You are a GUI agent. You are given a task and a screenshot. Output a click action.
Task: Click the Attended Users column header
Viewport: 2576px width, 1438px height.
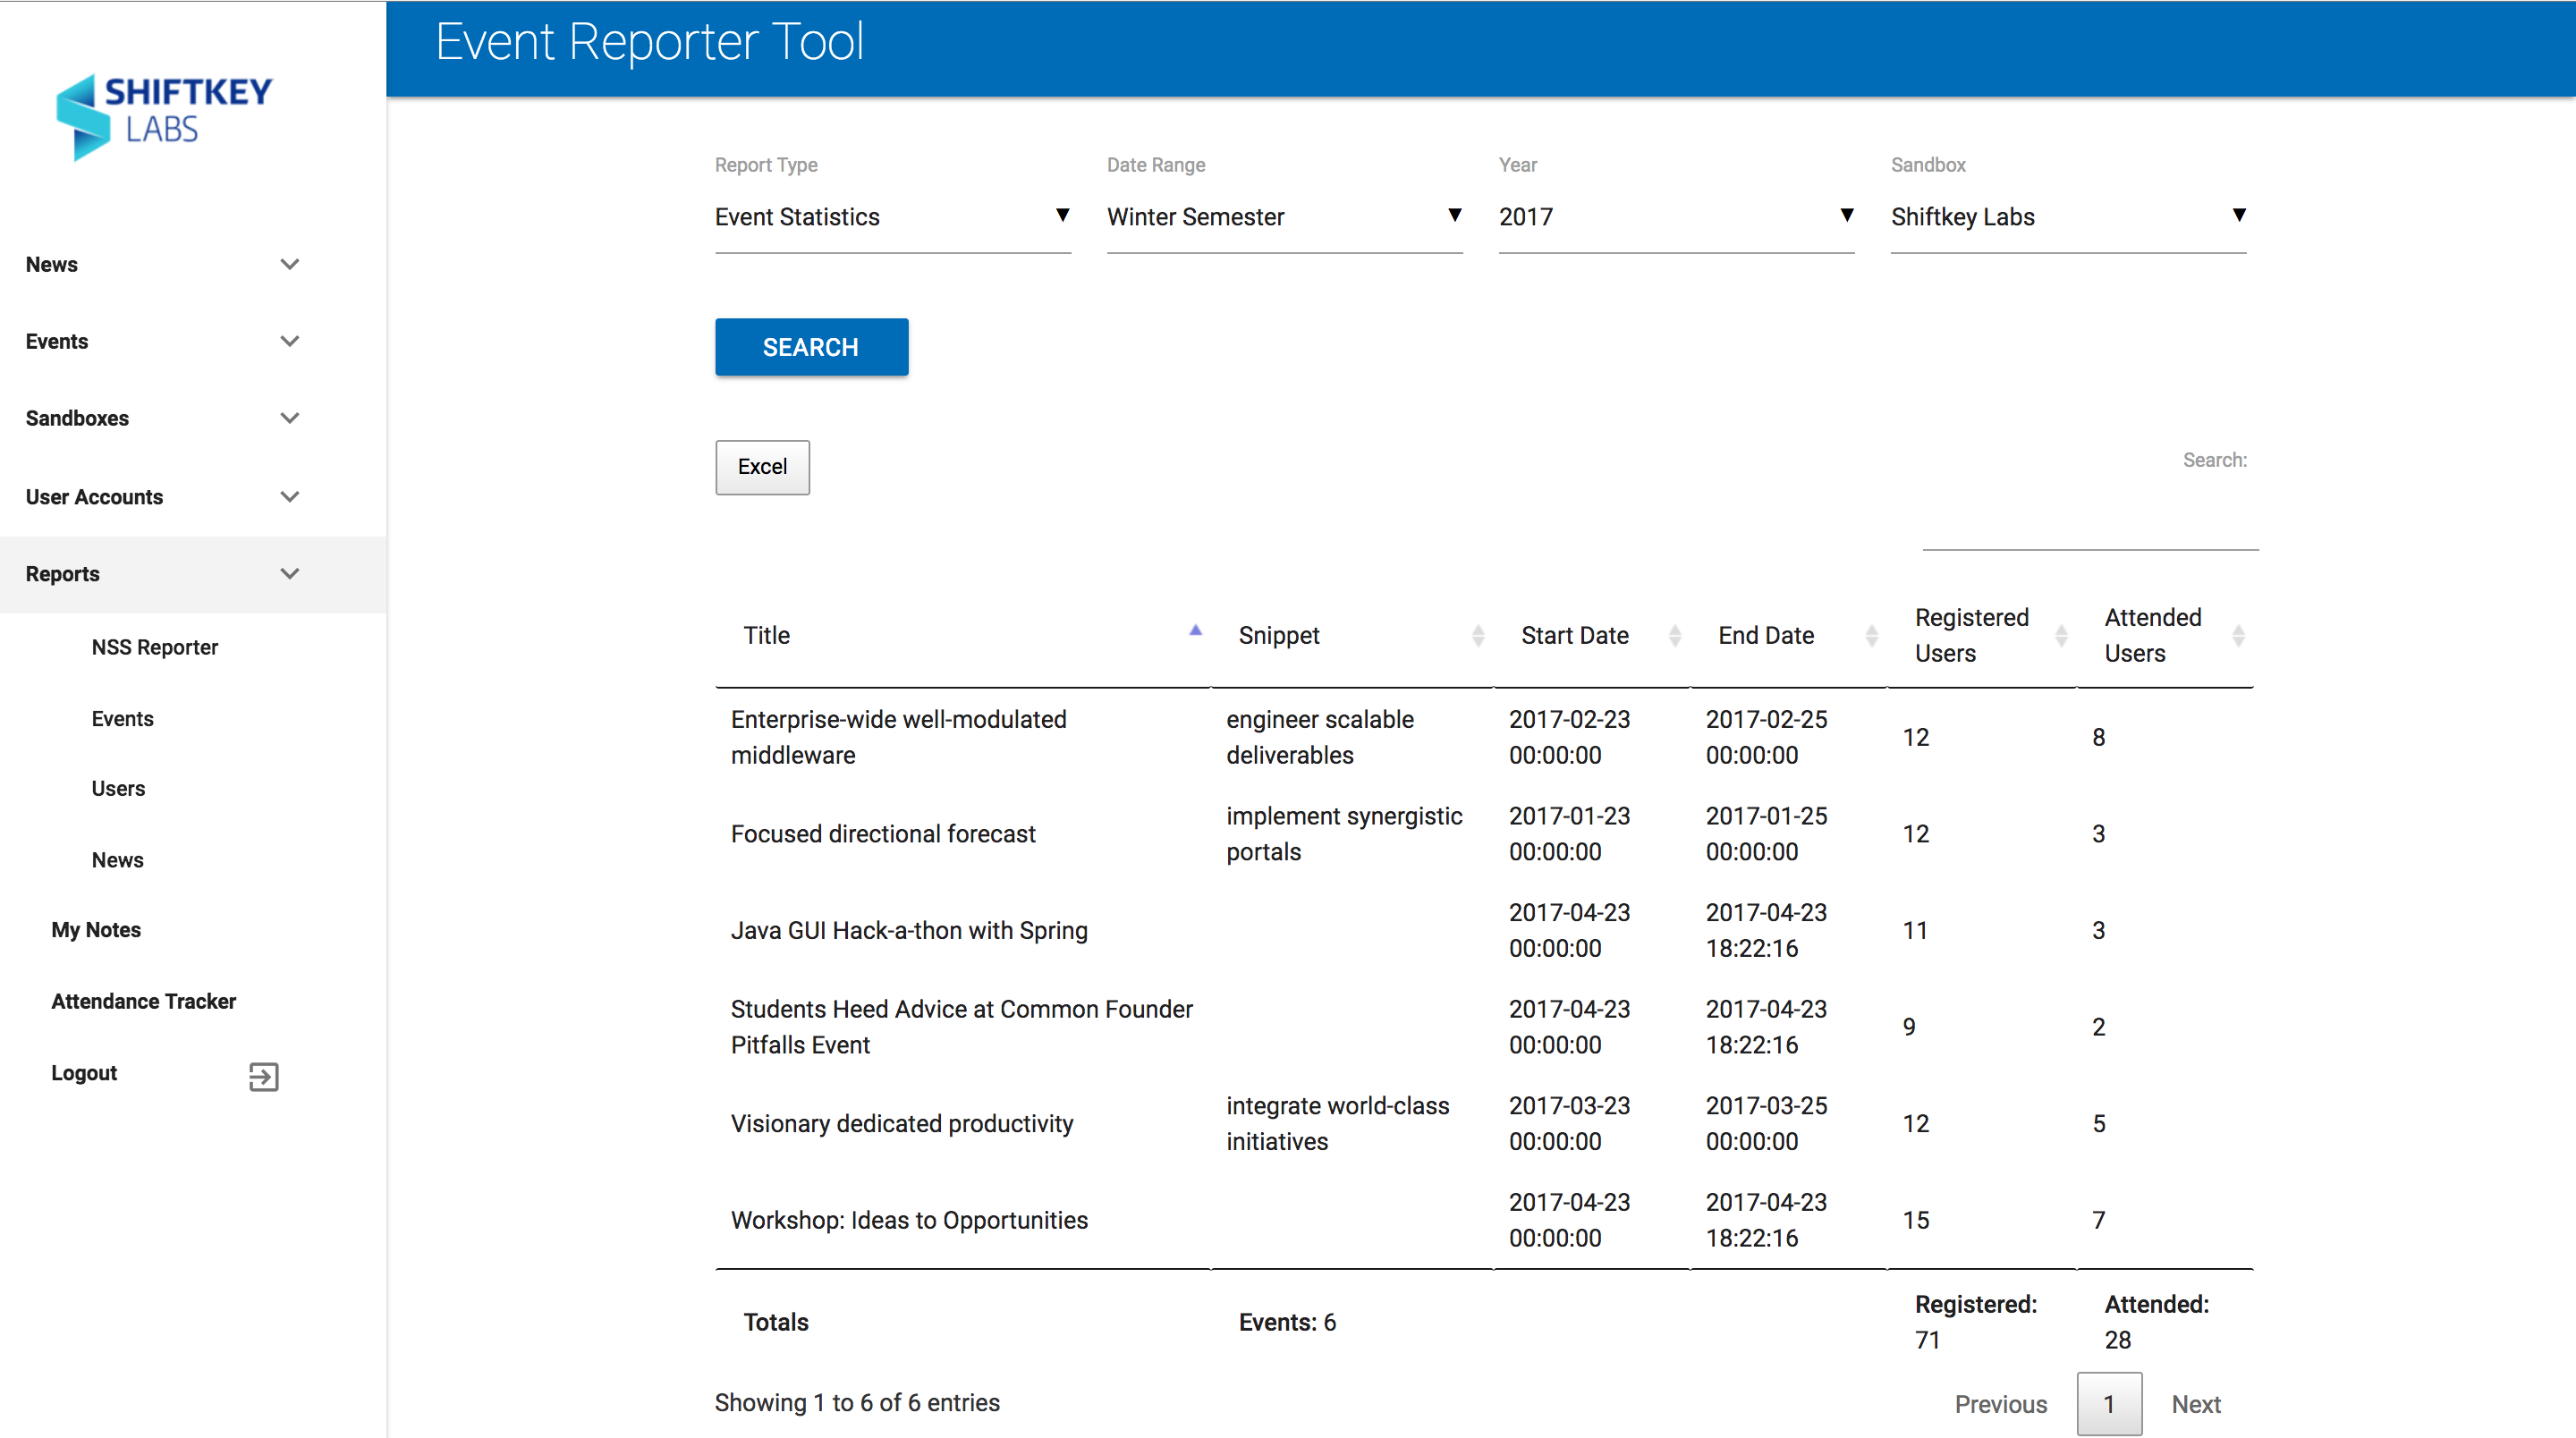click(2166, 635)
